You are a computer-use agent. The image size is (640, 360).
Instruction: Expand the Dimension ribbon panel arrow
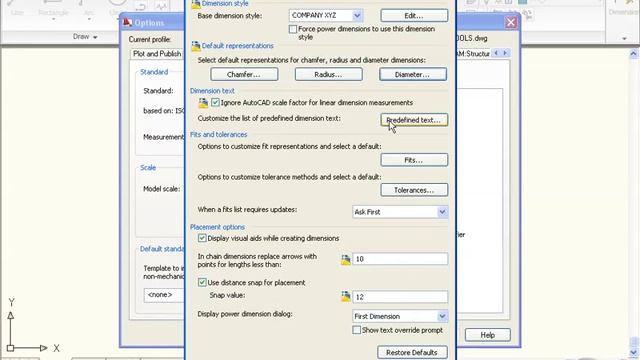click(x=624, y=38)
